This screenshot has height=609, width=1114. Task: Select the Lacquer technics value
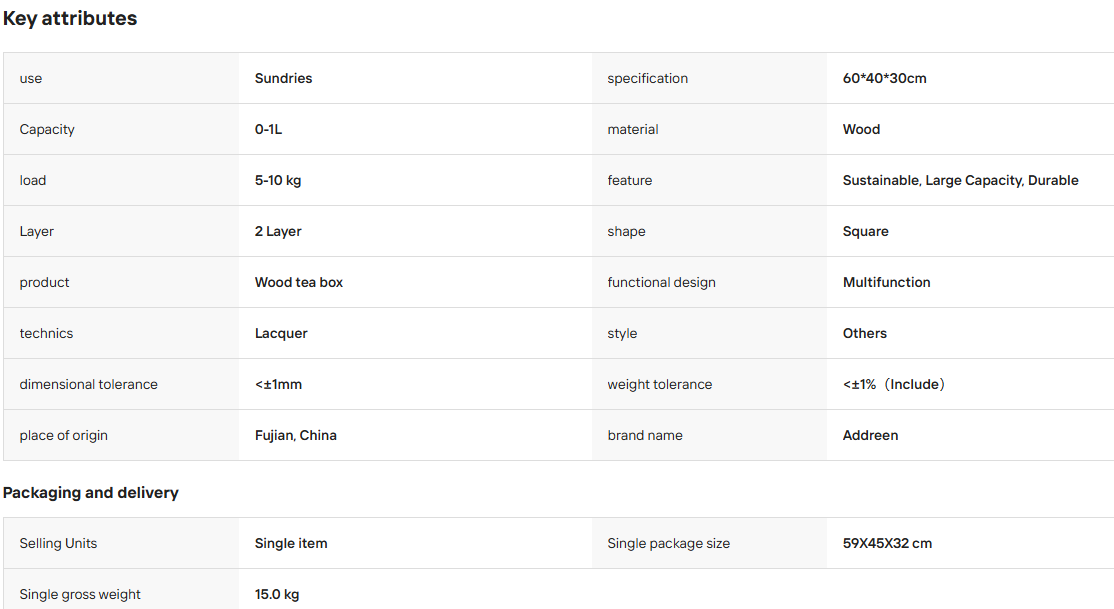pos(281,333)
